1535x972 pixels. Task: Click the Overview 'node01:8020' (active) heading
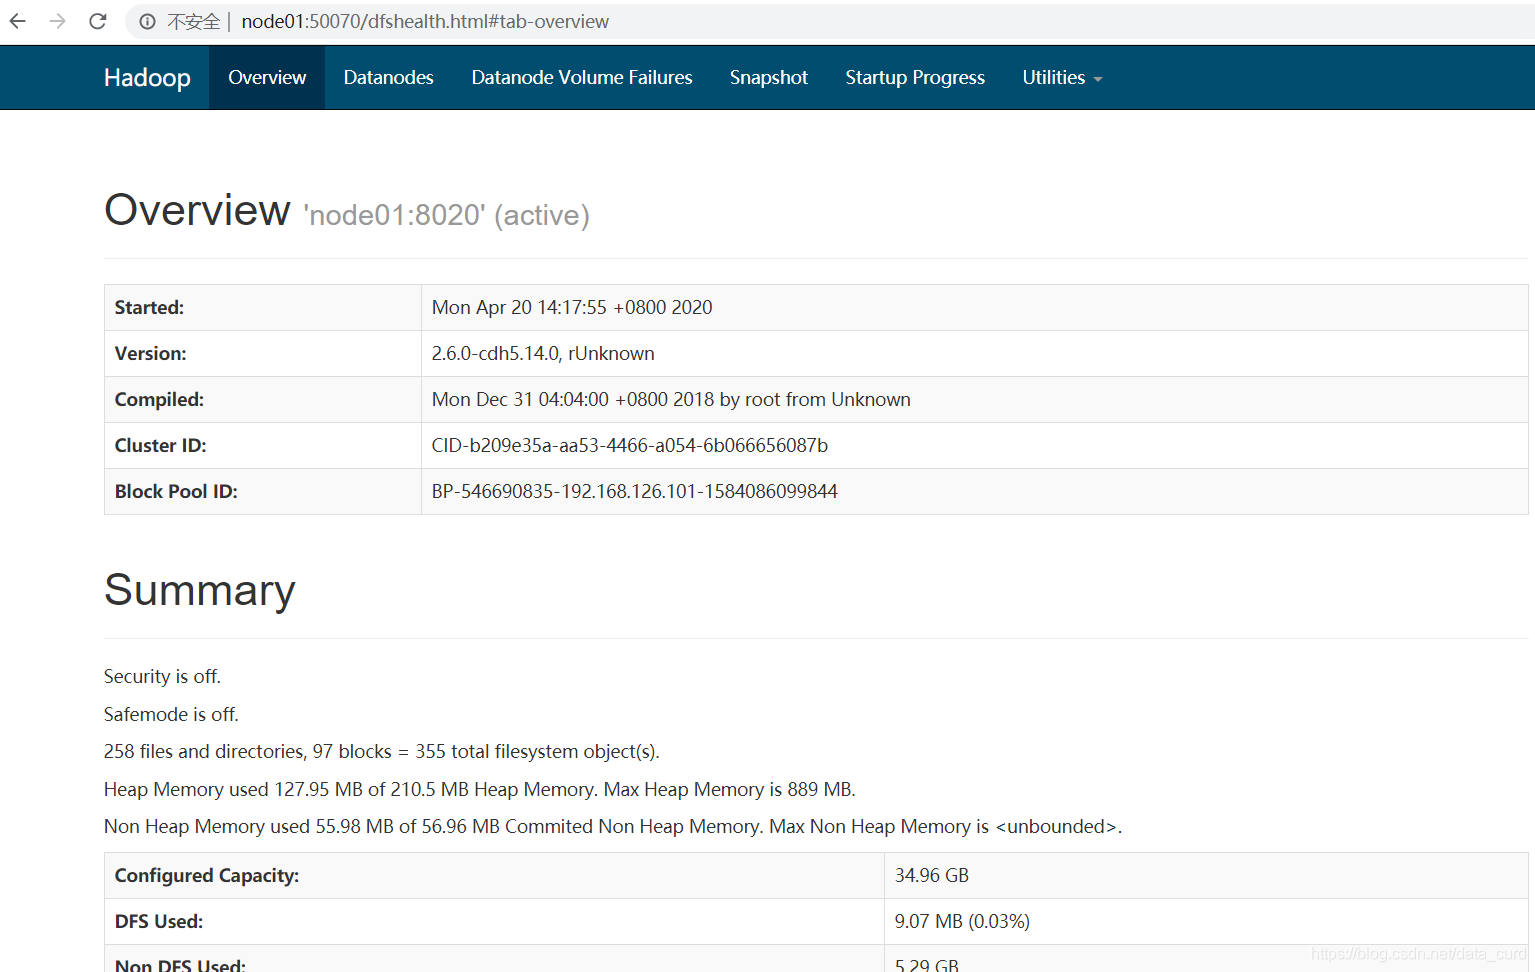pyautogui.click(x=347, y=211)
